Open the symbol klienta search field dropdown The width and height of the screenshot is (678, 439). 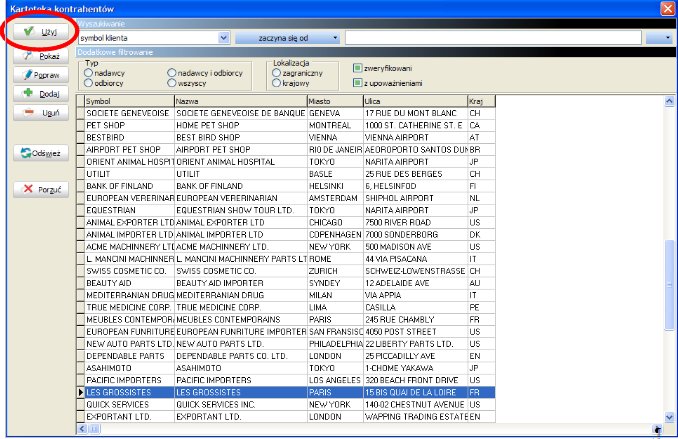coord(224,38)
